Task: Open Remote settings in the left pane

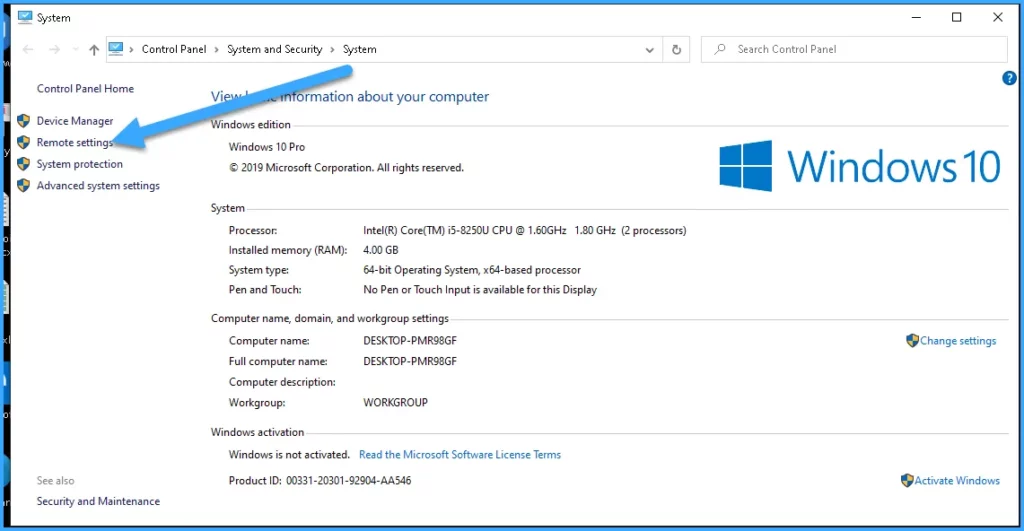Action: 75,143
